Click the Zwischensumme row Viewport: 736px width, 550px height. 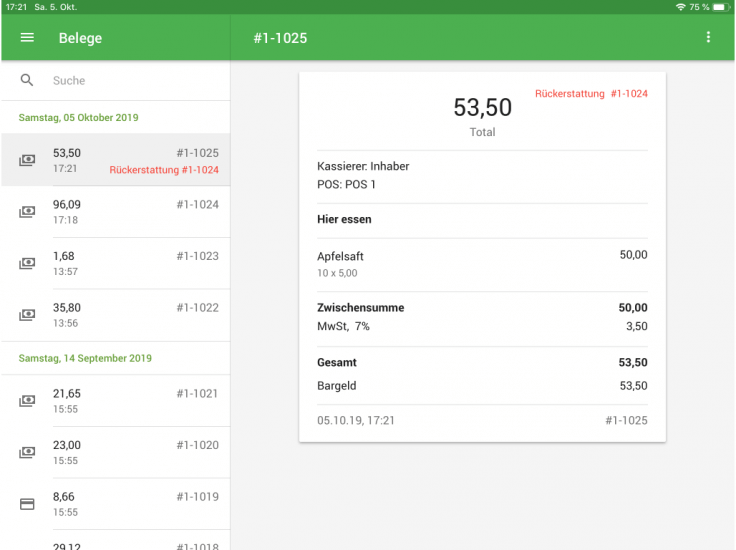click(483, 308)
